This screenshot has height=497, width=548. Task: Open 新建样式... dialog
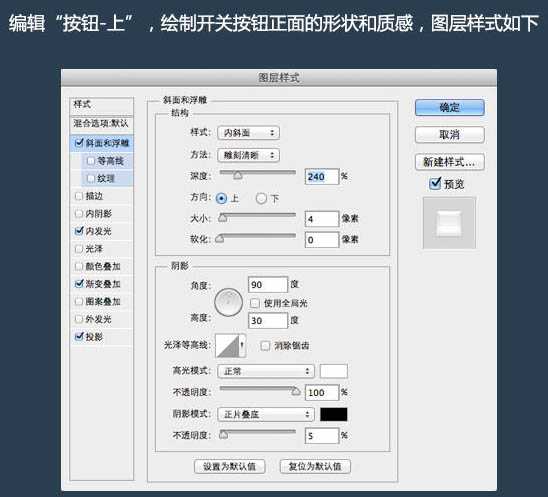pyautogui.click(x=449, y=162)
